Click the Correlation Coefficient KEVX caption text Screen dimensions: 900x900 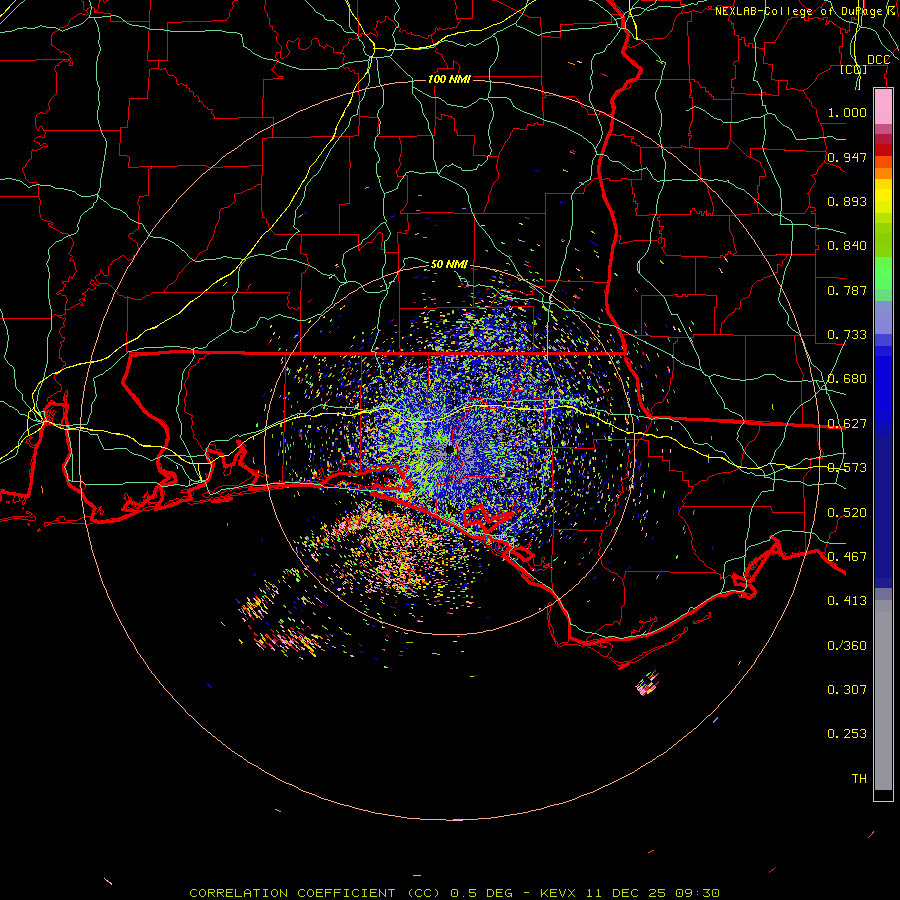click(454, 893)
